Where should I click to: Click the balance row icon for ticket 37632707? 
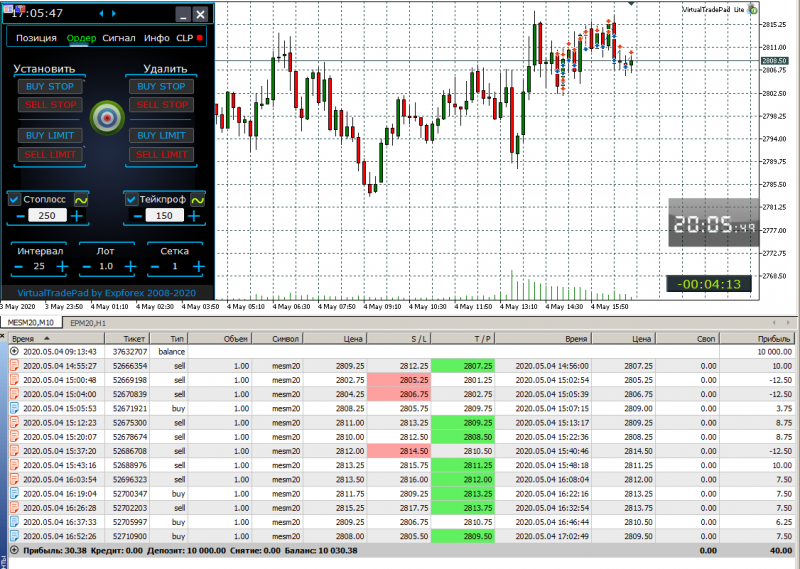click(x=14, y=352)
